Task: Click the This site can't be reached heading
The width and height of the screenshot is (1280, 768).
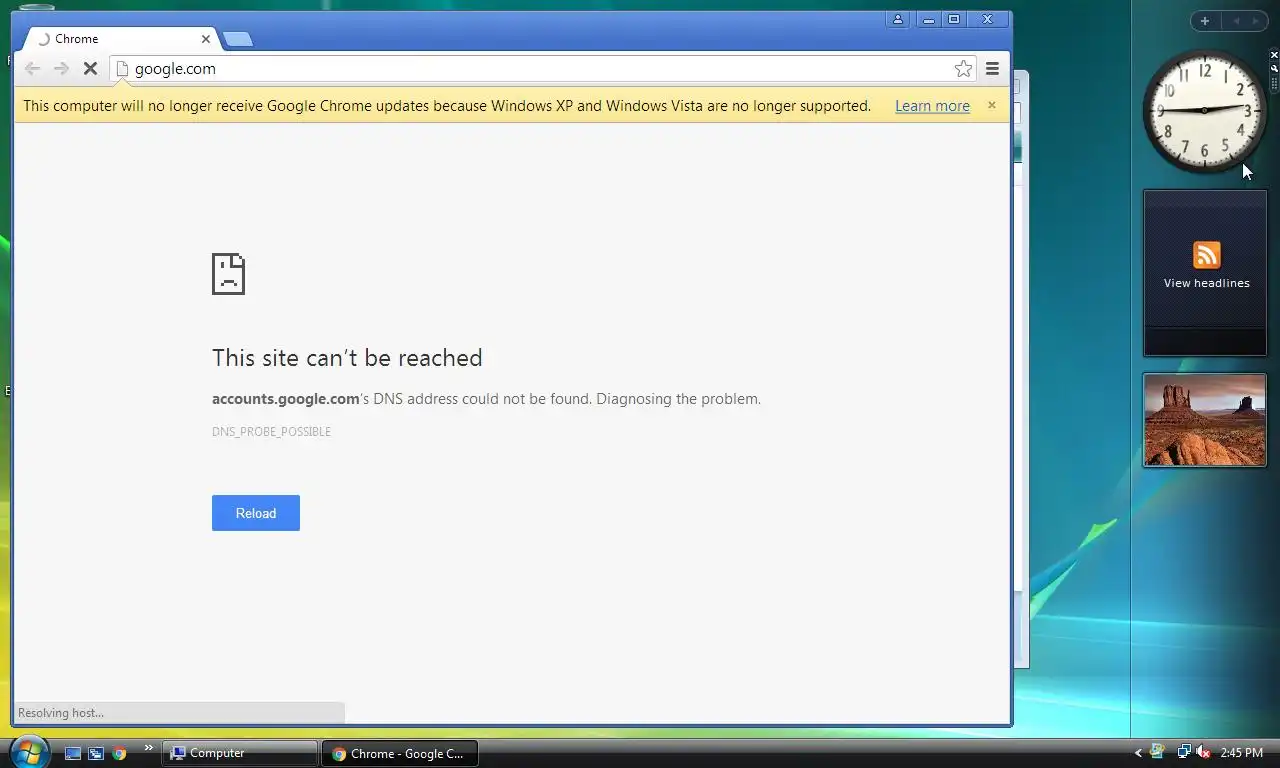Action: coord(347,358)
